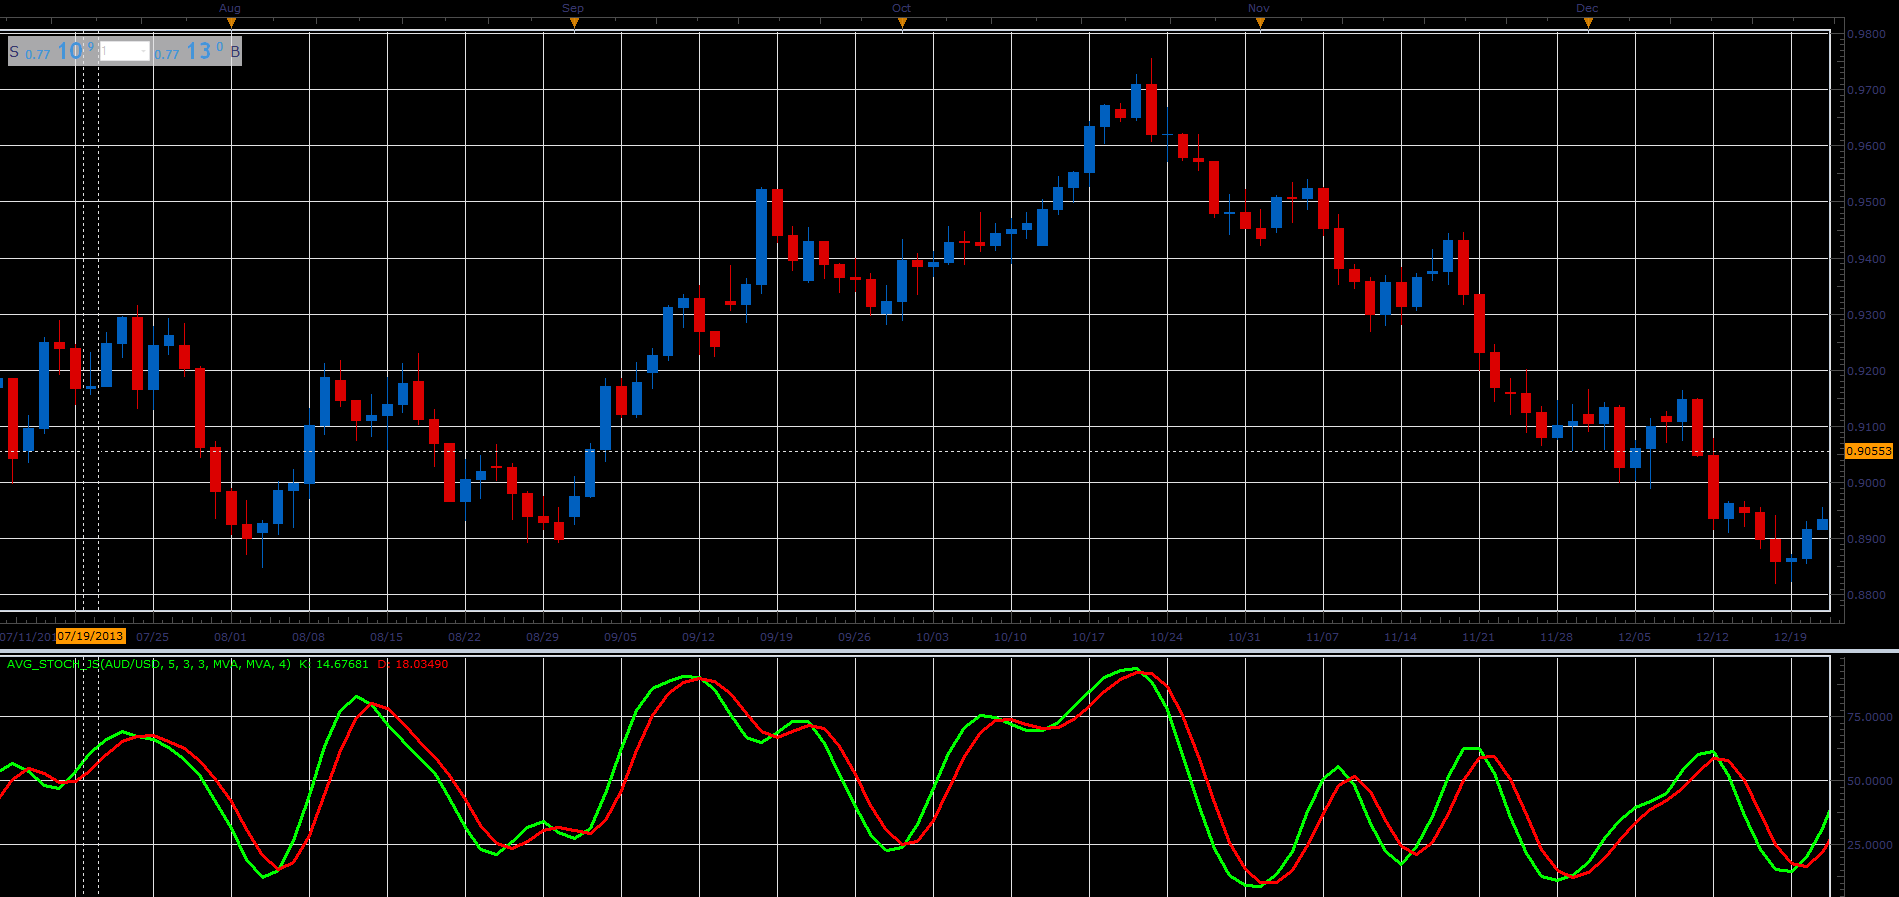The image size is (1899, 897).
Task: Click the 0.9300 price axis label
Action: 1867,315
